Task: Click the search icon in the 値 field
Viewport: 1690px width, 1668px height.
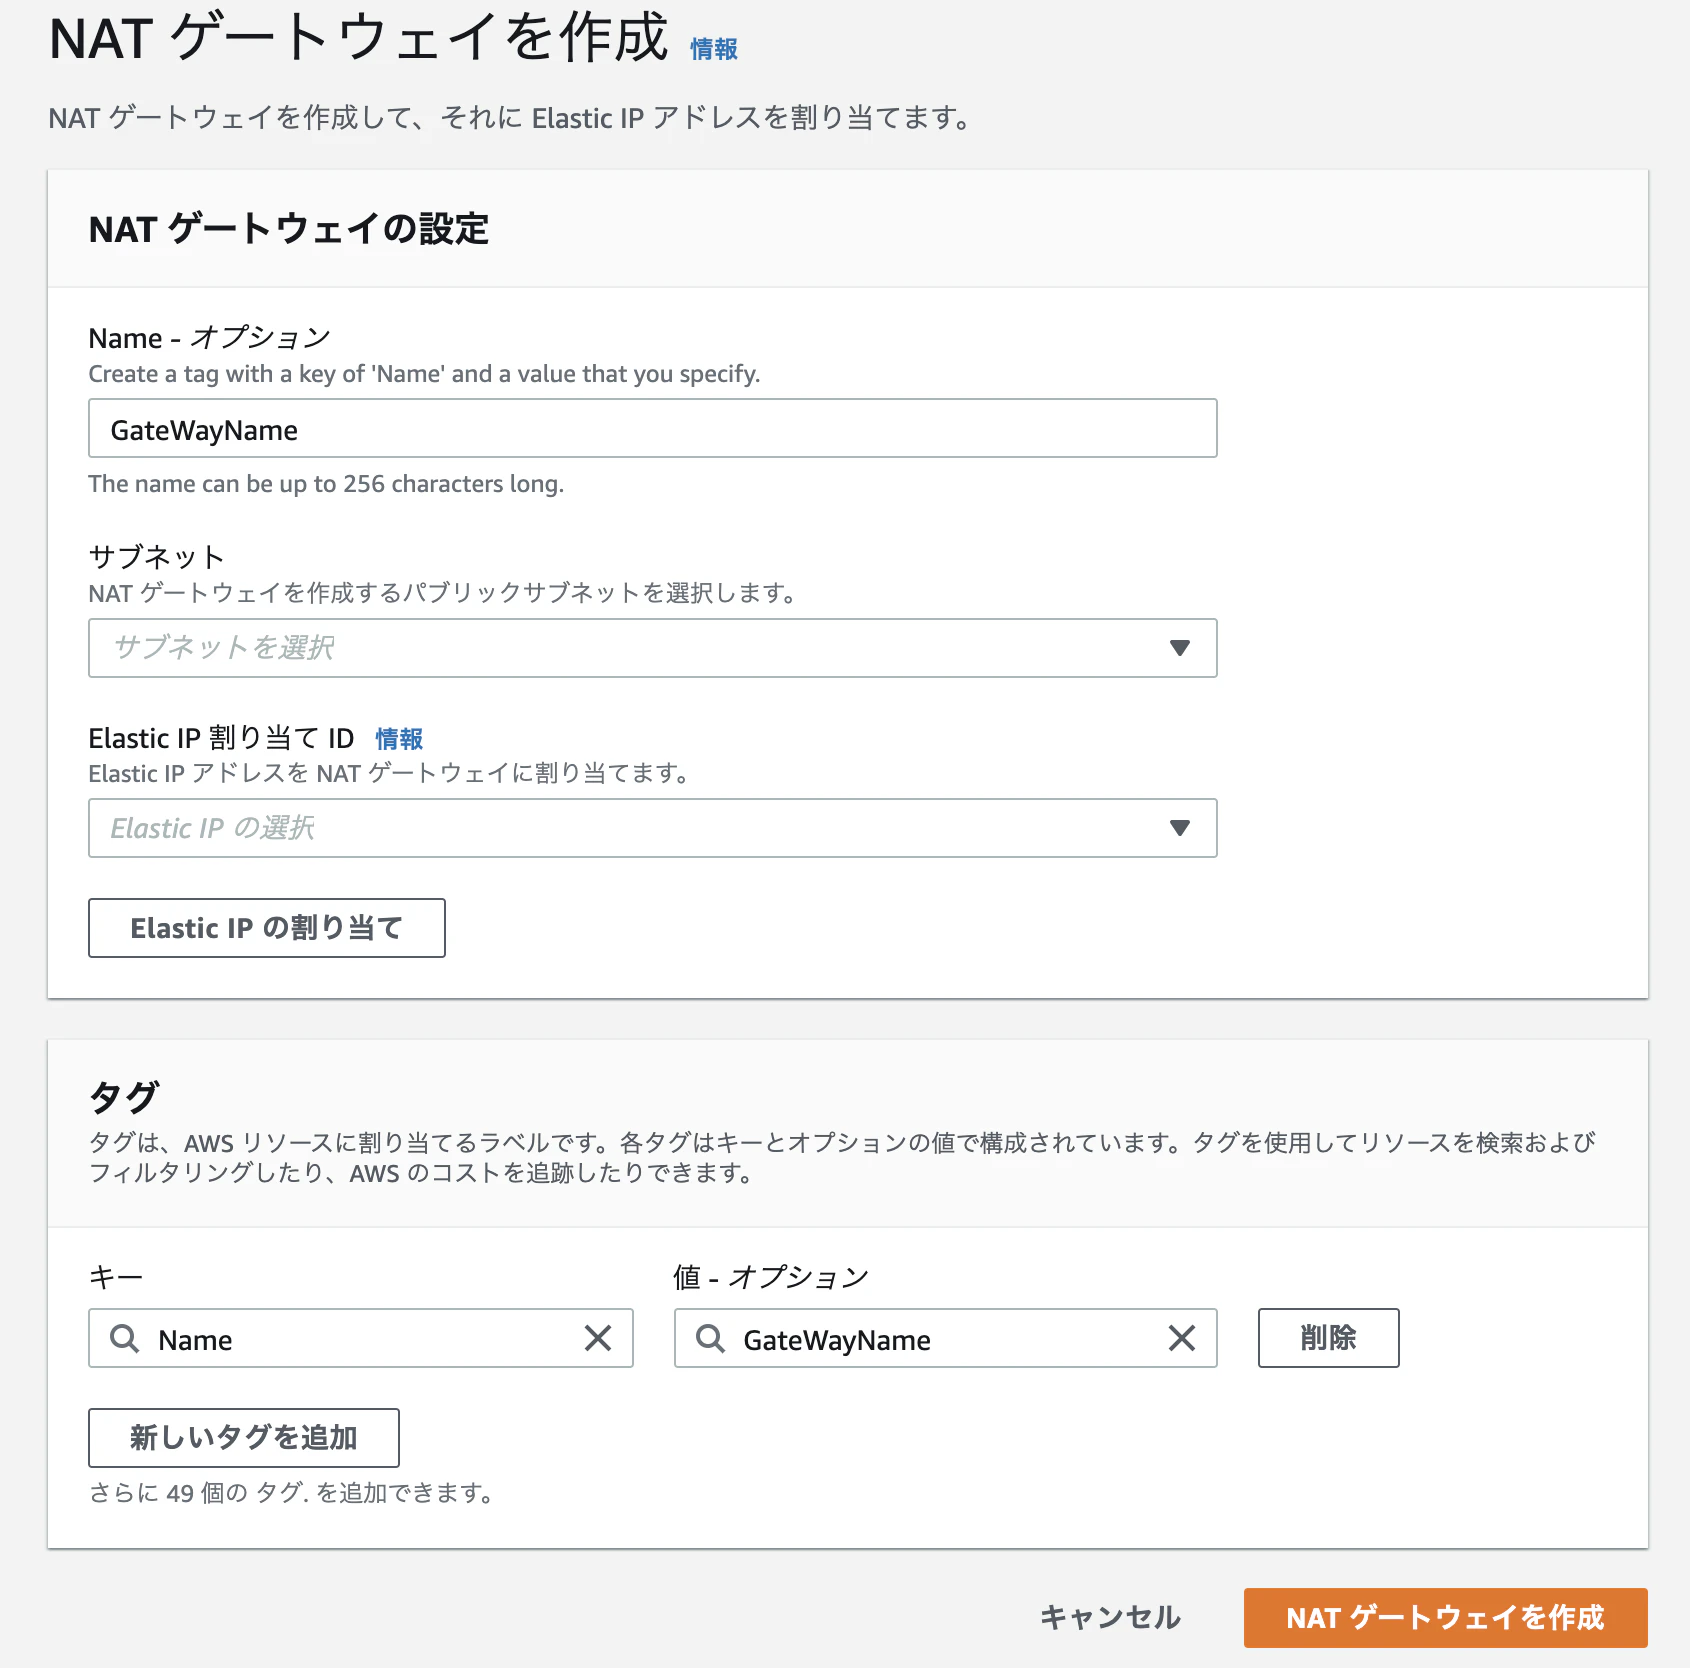Action: click(x=710, y=1339)
